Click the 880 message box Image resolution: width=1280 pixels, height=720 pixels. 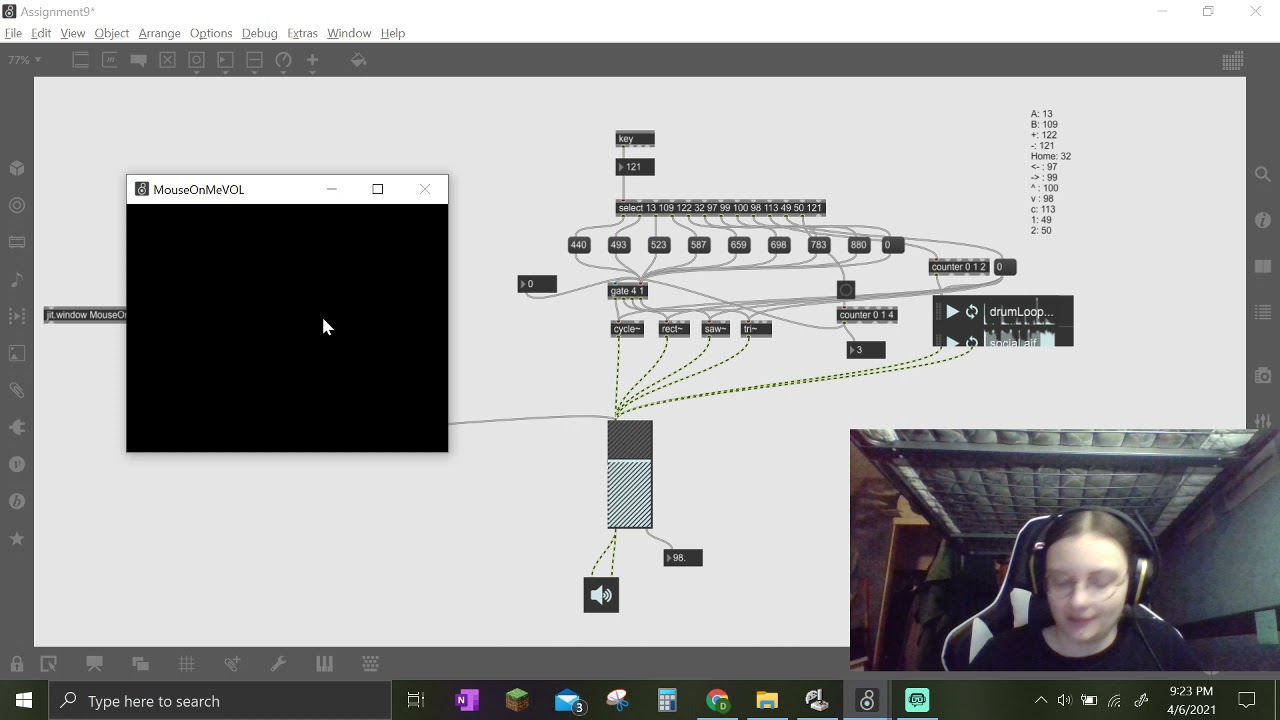858,245
